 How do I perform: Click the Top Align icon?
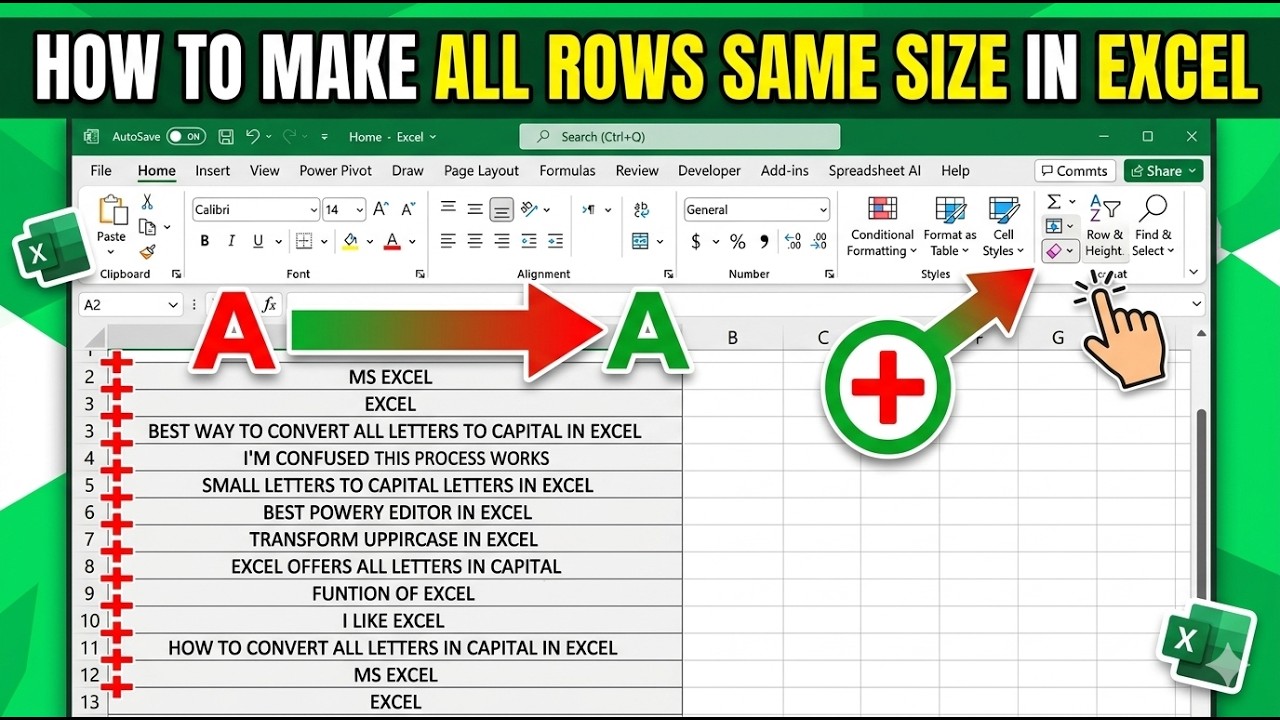click(448, 209)
